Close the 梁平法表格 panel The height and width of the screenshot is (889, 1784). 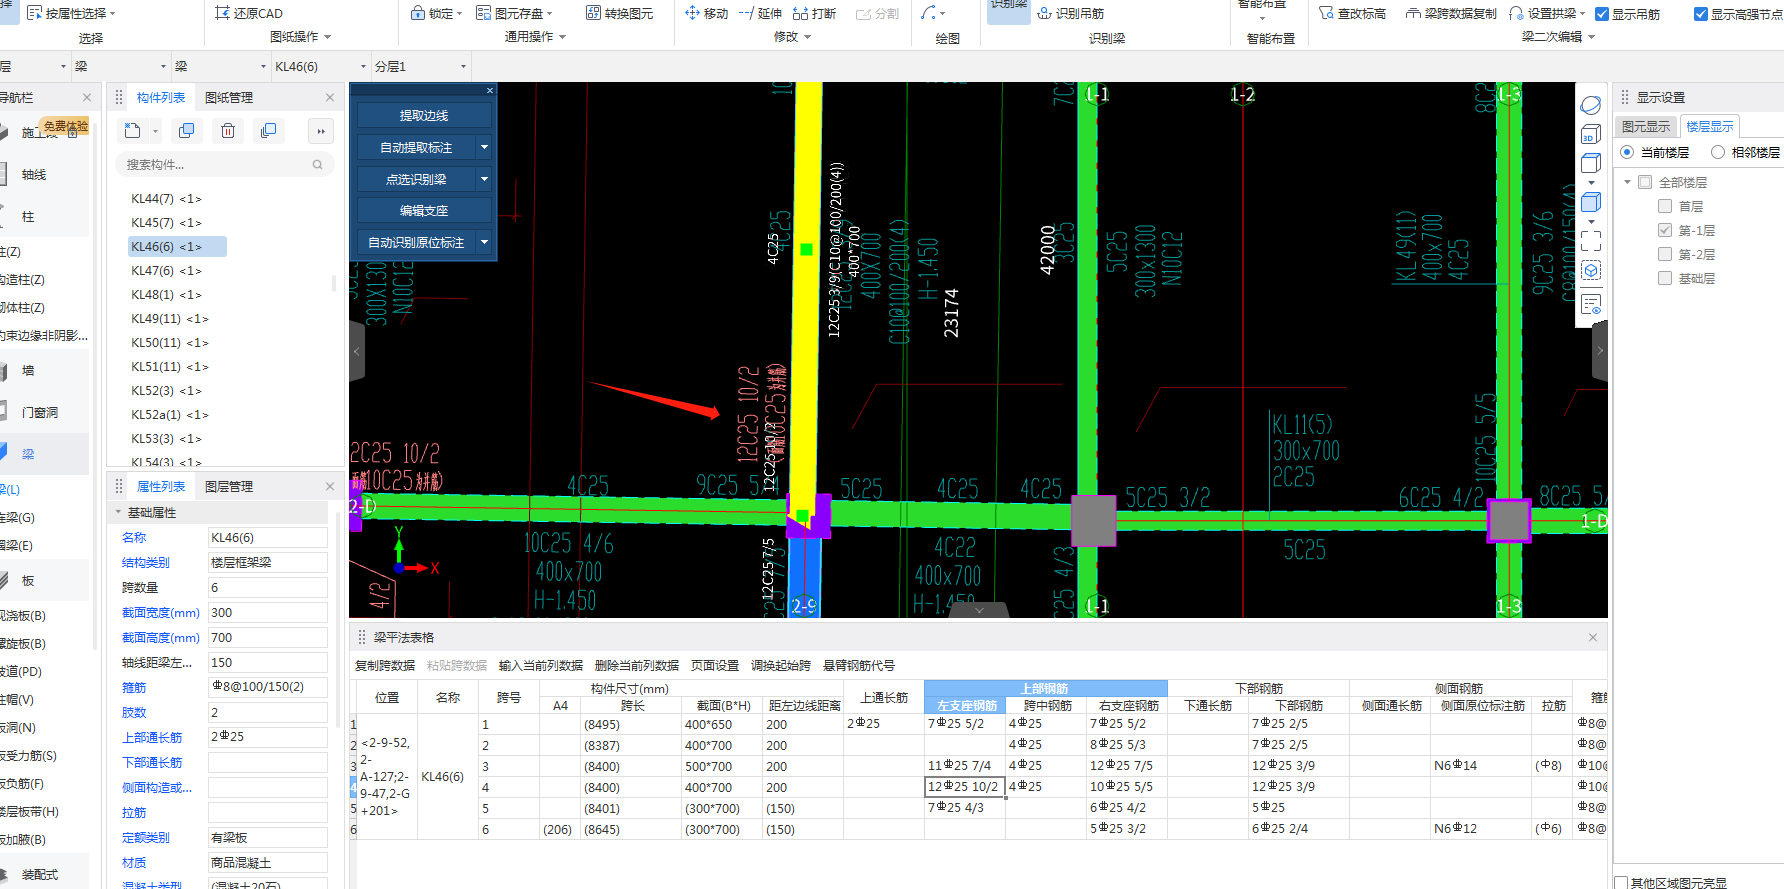point(1593,637)
